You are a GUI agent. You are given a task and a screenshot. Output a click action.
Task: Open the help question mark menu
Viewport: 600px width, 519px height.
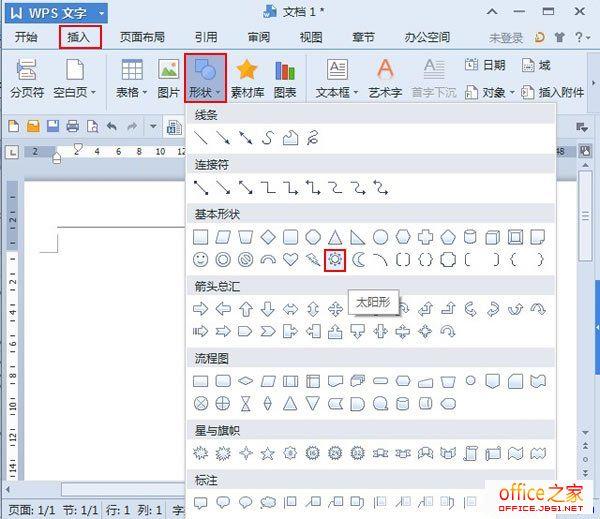coord(582,37)
